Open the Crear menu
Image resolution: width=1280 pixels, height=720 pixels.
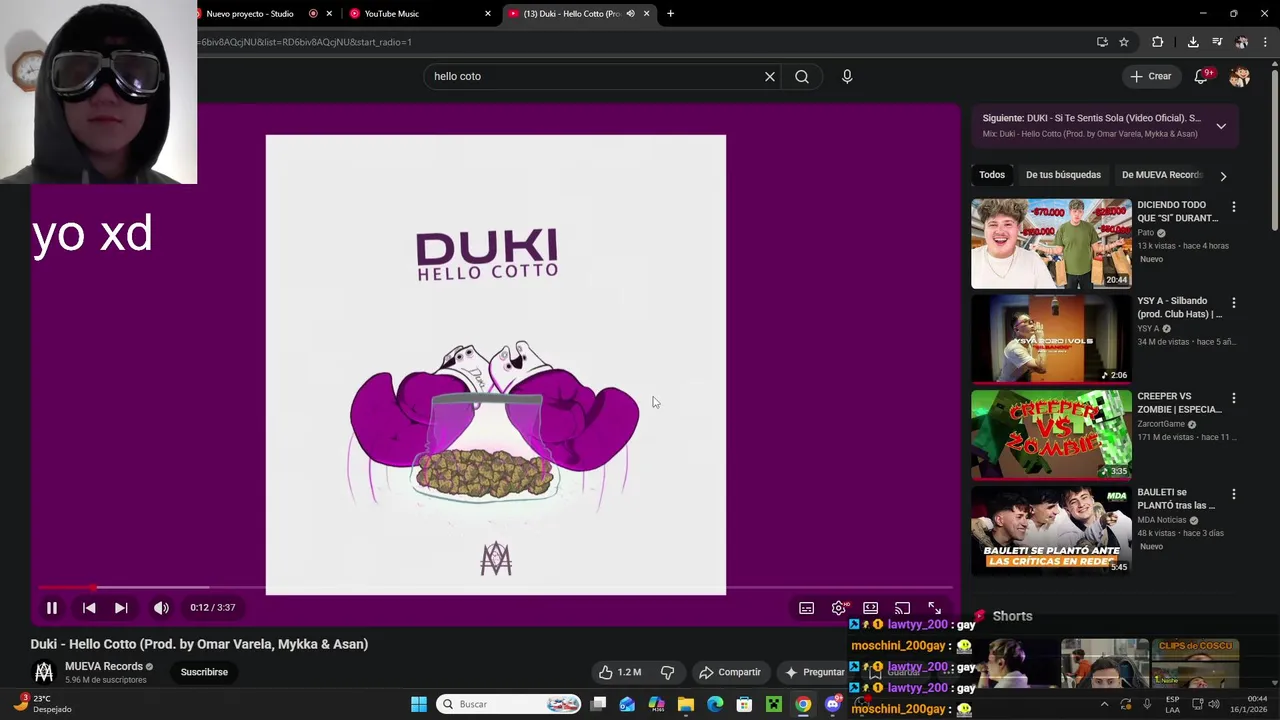tap(1150, 76)
